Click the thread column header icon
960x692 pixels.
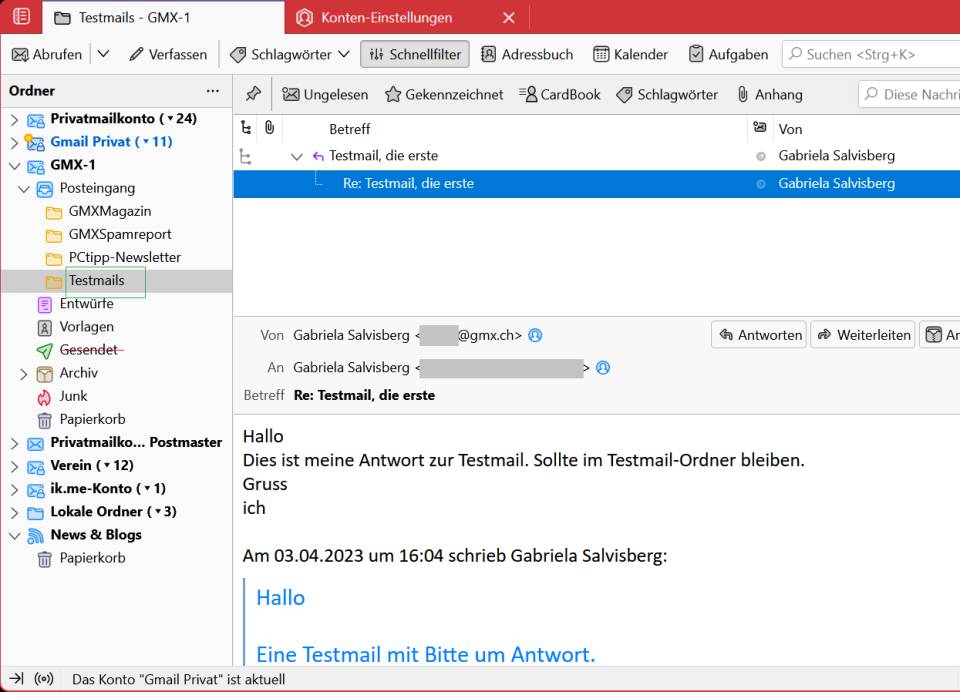[x=247, y=129]
